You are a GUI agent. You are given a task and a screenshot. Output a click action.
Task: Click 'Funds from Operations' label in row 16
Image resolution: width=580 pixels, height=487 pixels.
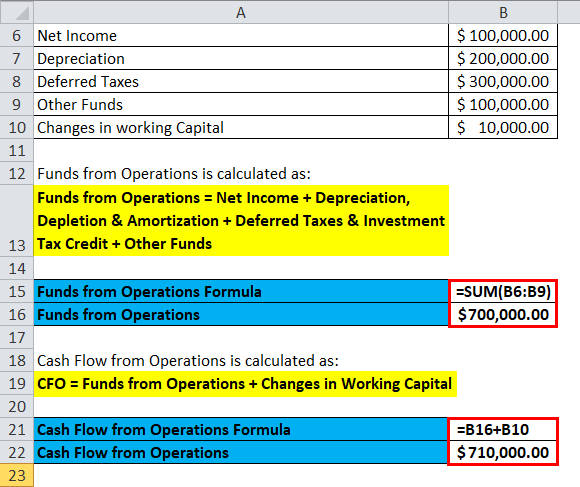pyautogui.click(x=241, y=314)
